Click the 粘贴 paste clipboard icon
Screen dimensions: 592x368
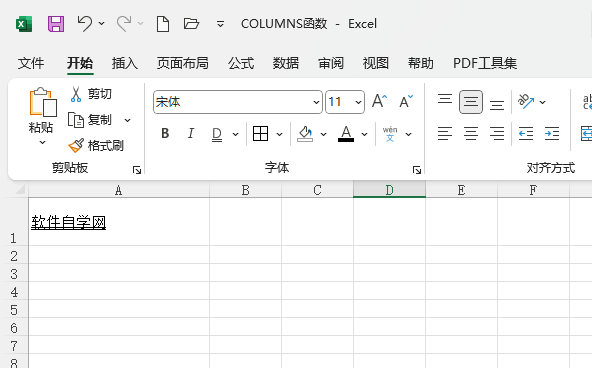(43, 102)
